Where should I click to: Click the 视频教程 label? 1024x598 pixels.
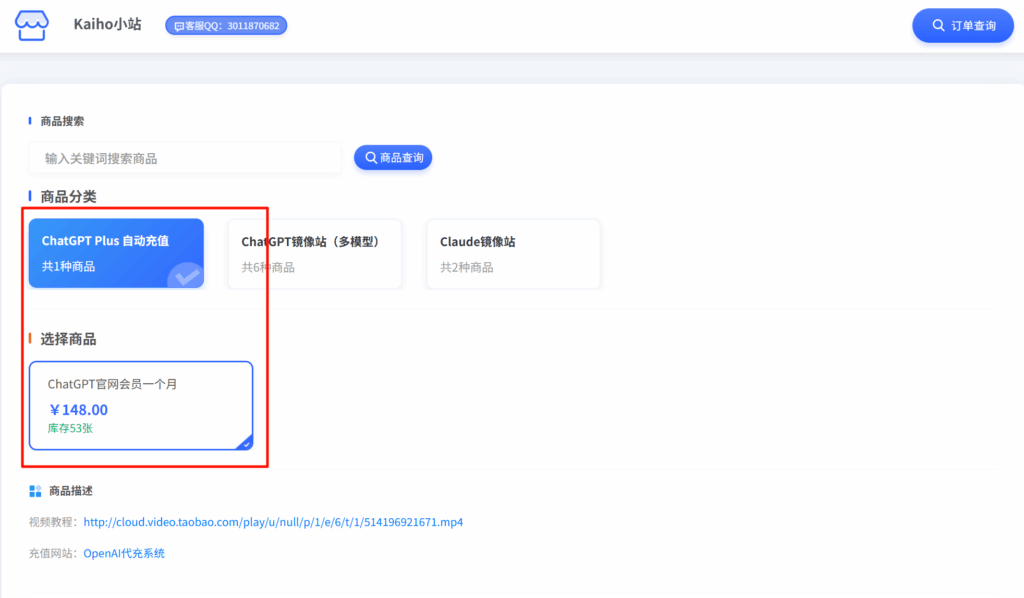pyautogui.click(x=54, y=522)
